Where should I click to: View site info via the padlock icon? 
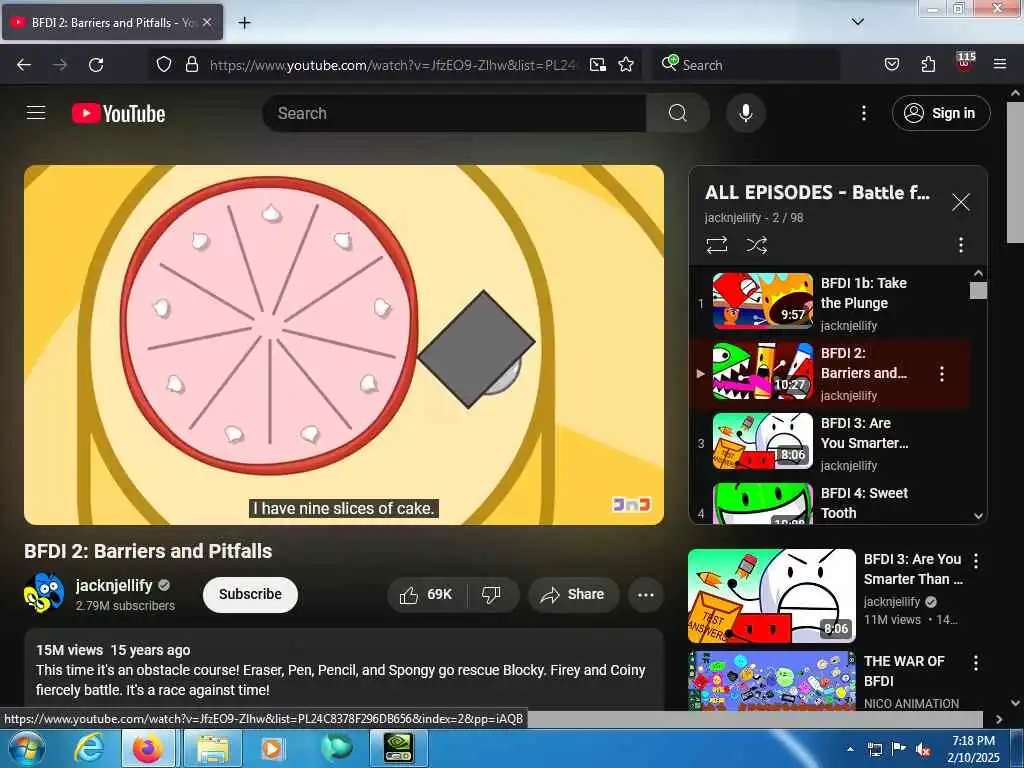coord(191,64)
